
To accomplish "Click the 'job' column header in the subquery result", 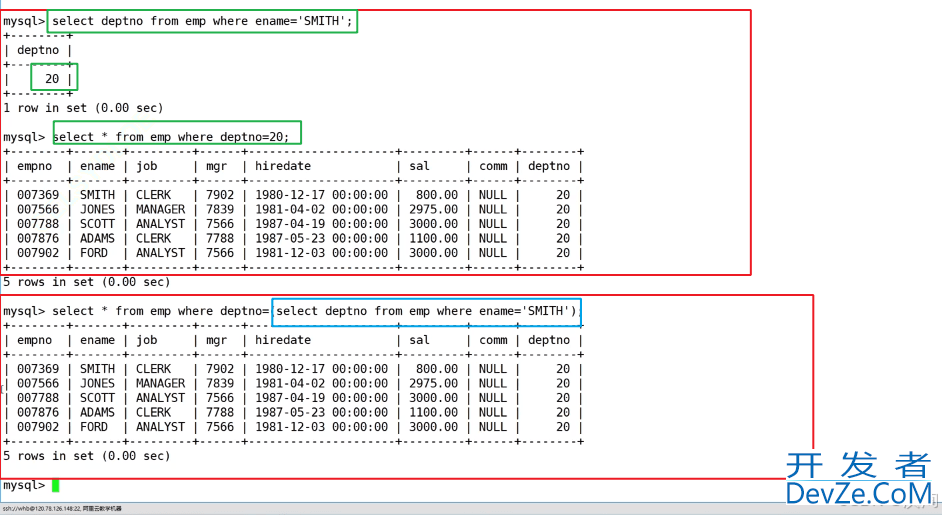I will (x=146, y=340).
